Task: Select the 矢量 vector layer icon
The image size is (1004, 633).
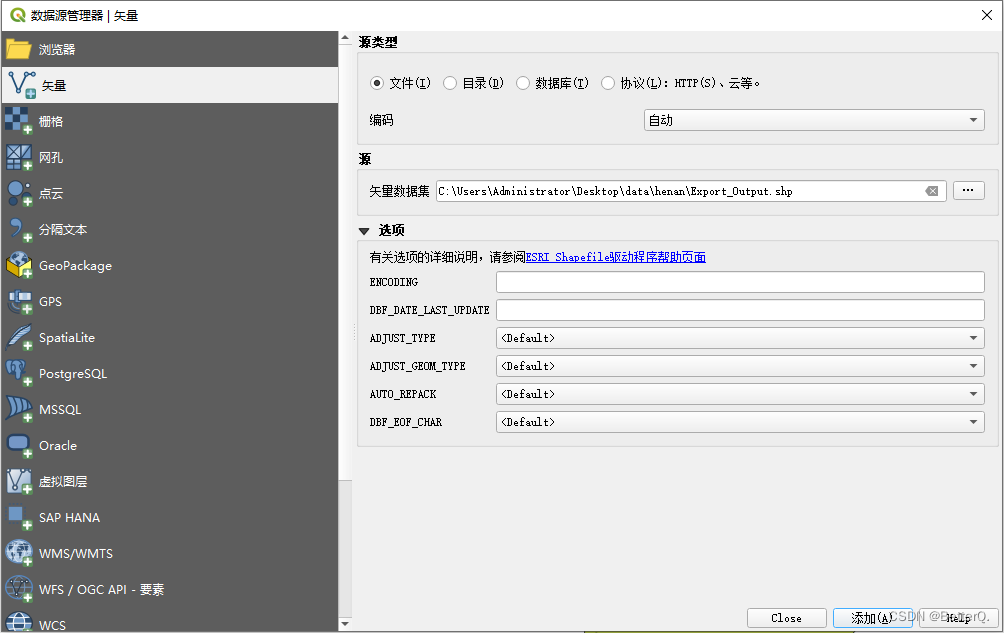Action: 22,85
